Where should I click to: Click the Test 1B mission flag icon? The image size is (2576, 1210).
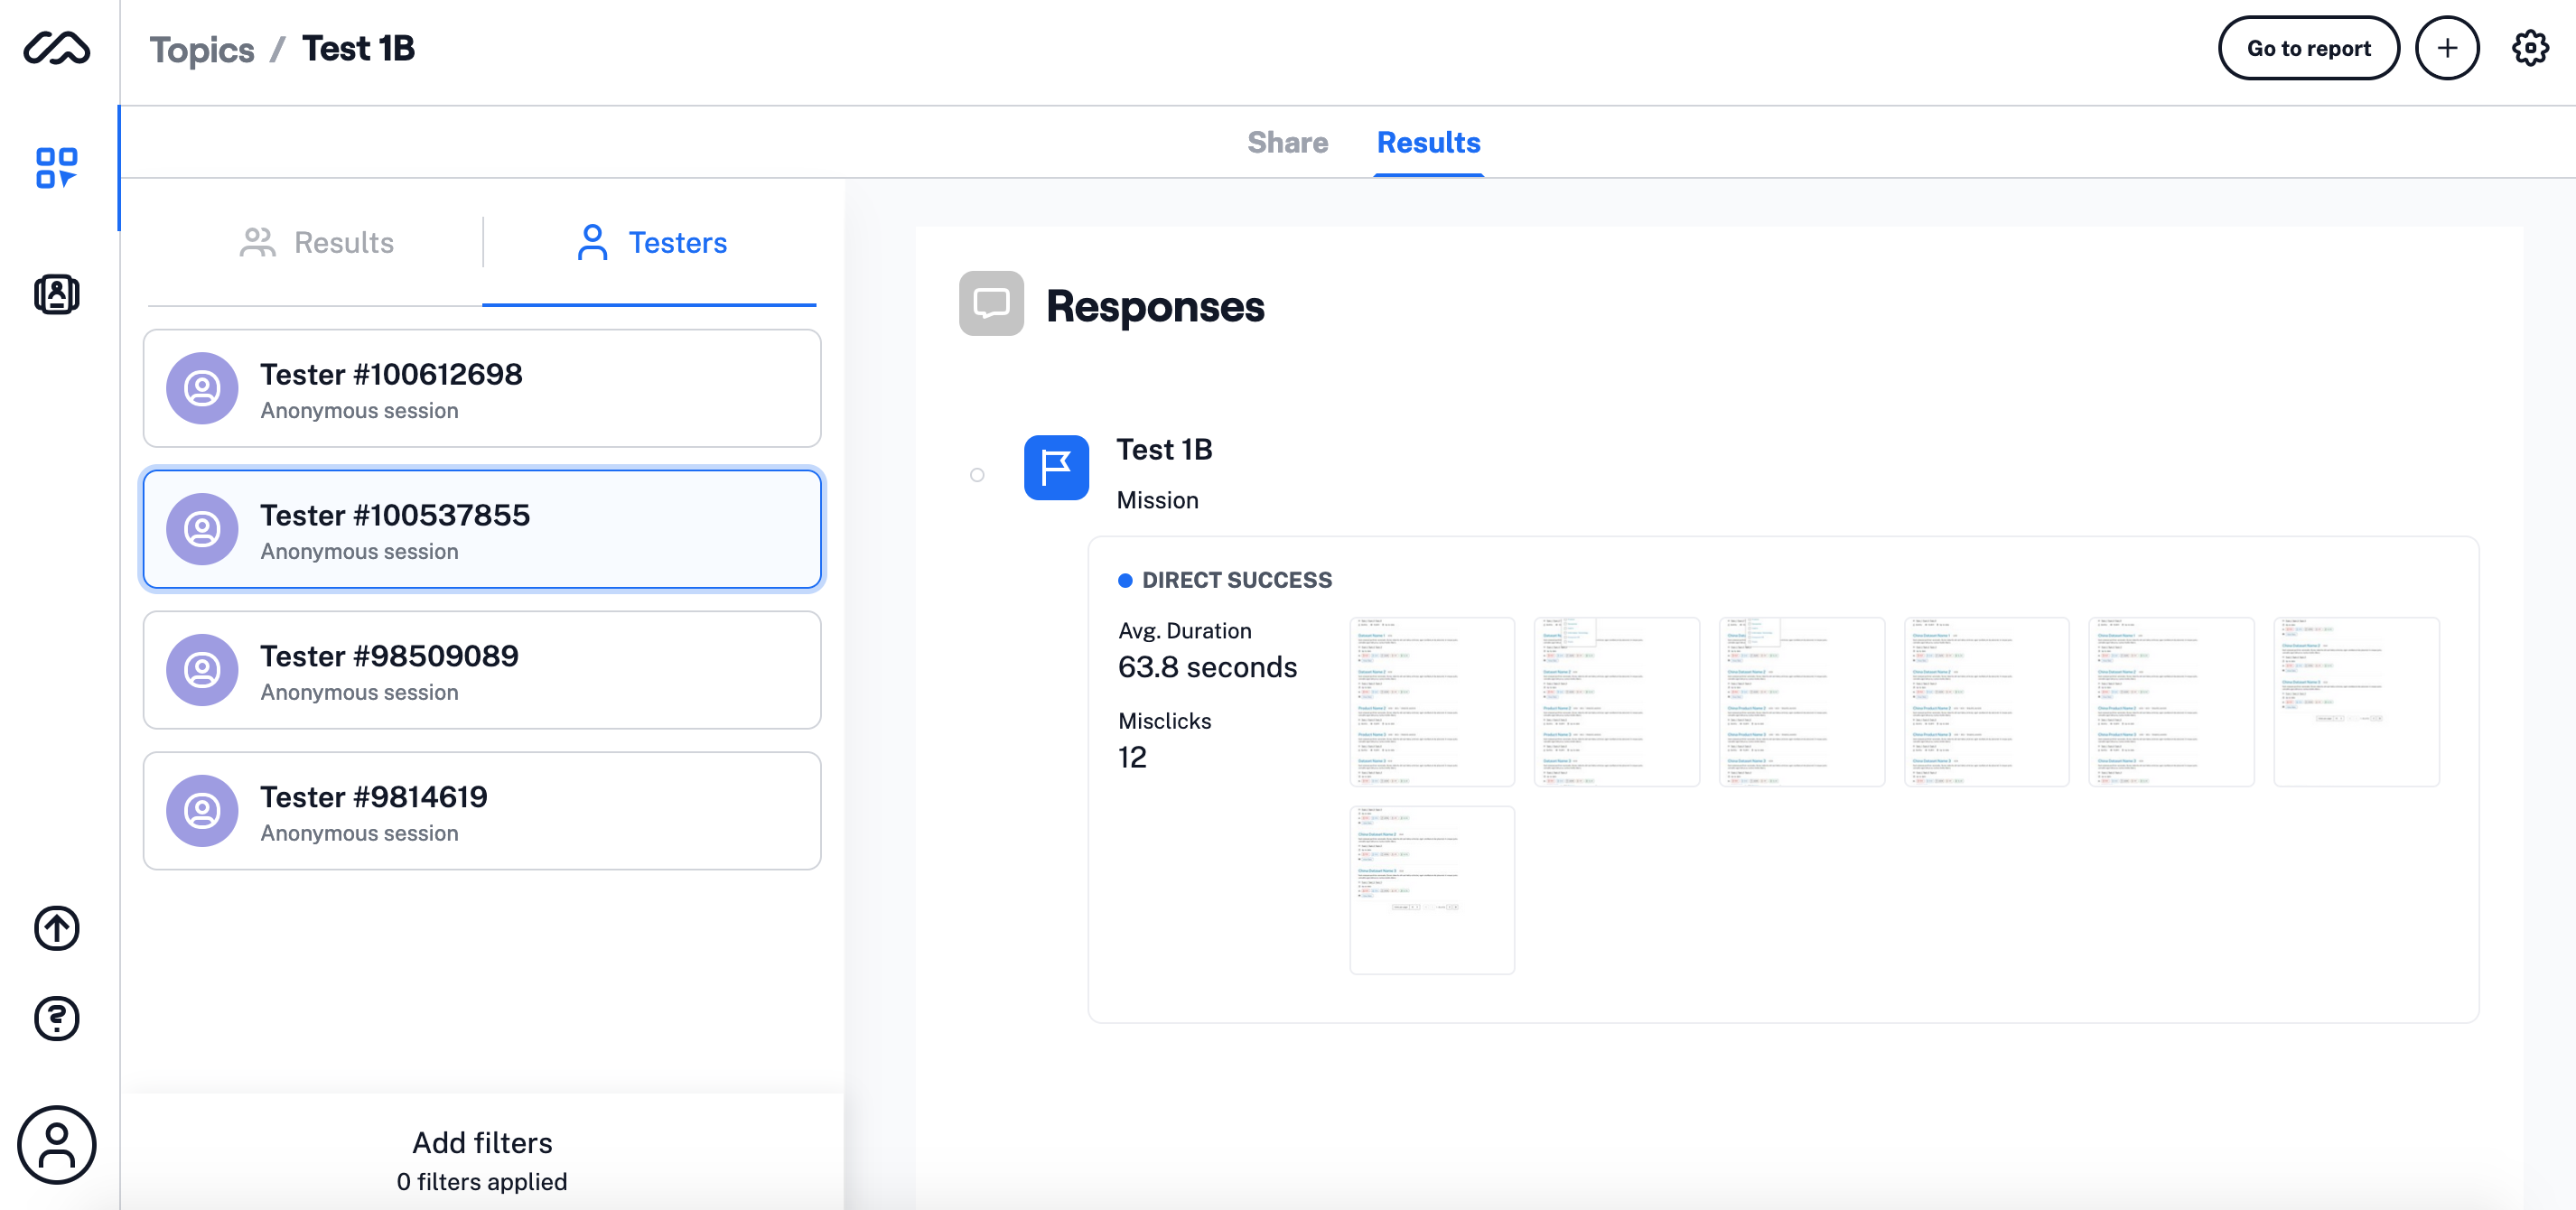[1056, 467]
